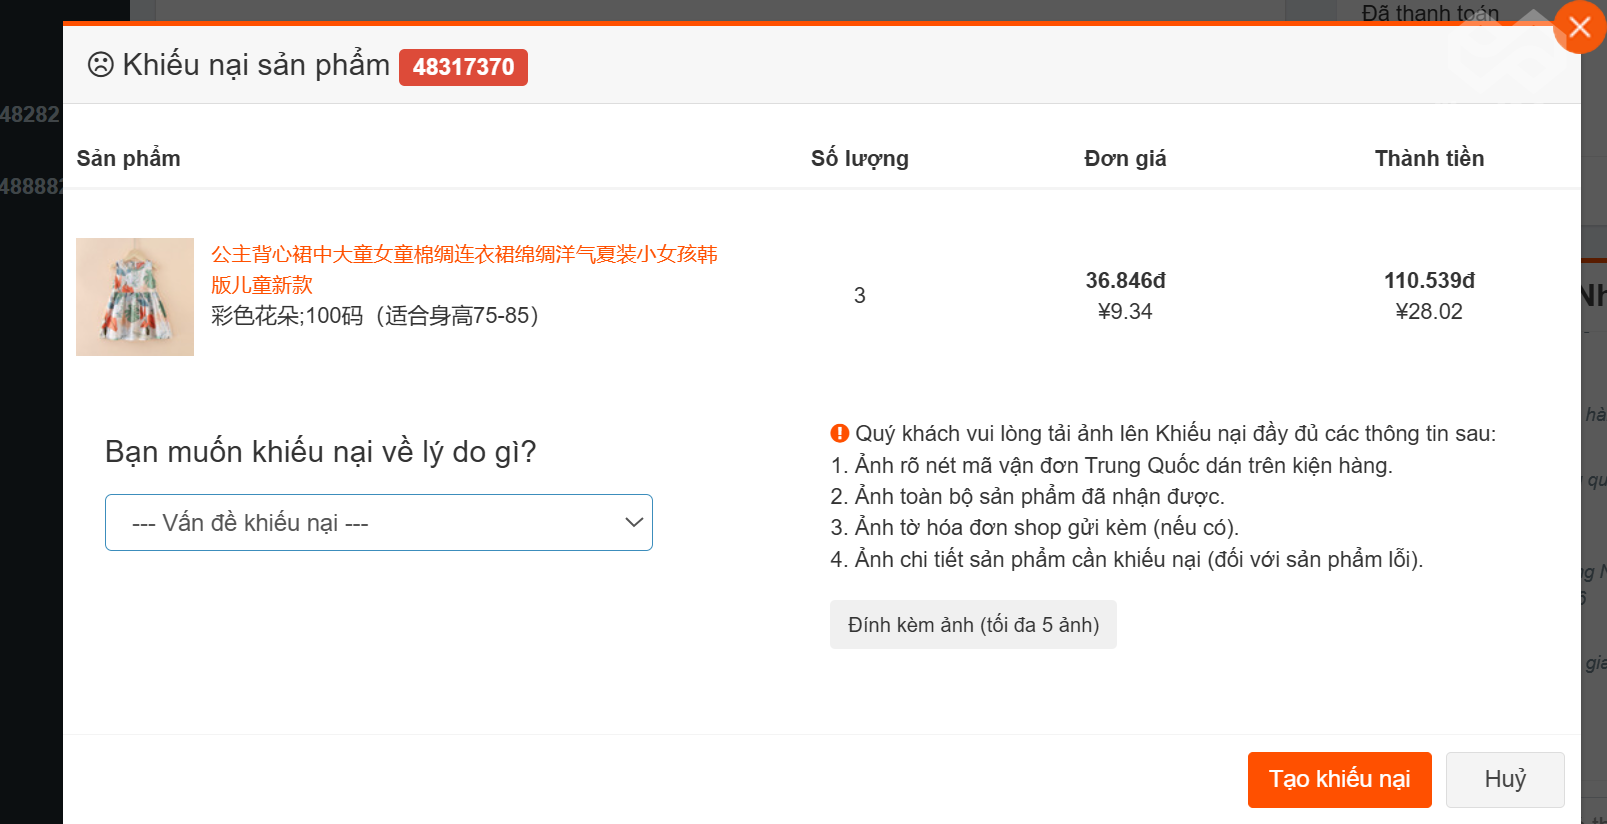Click the sad face icon in title
Screen dimensions: 1607x824
[100, 65]
